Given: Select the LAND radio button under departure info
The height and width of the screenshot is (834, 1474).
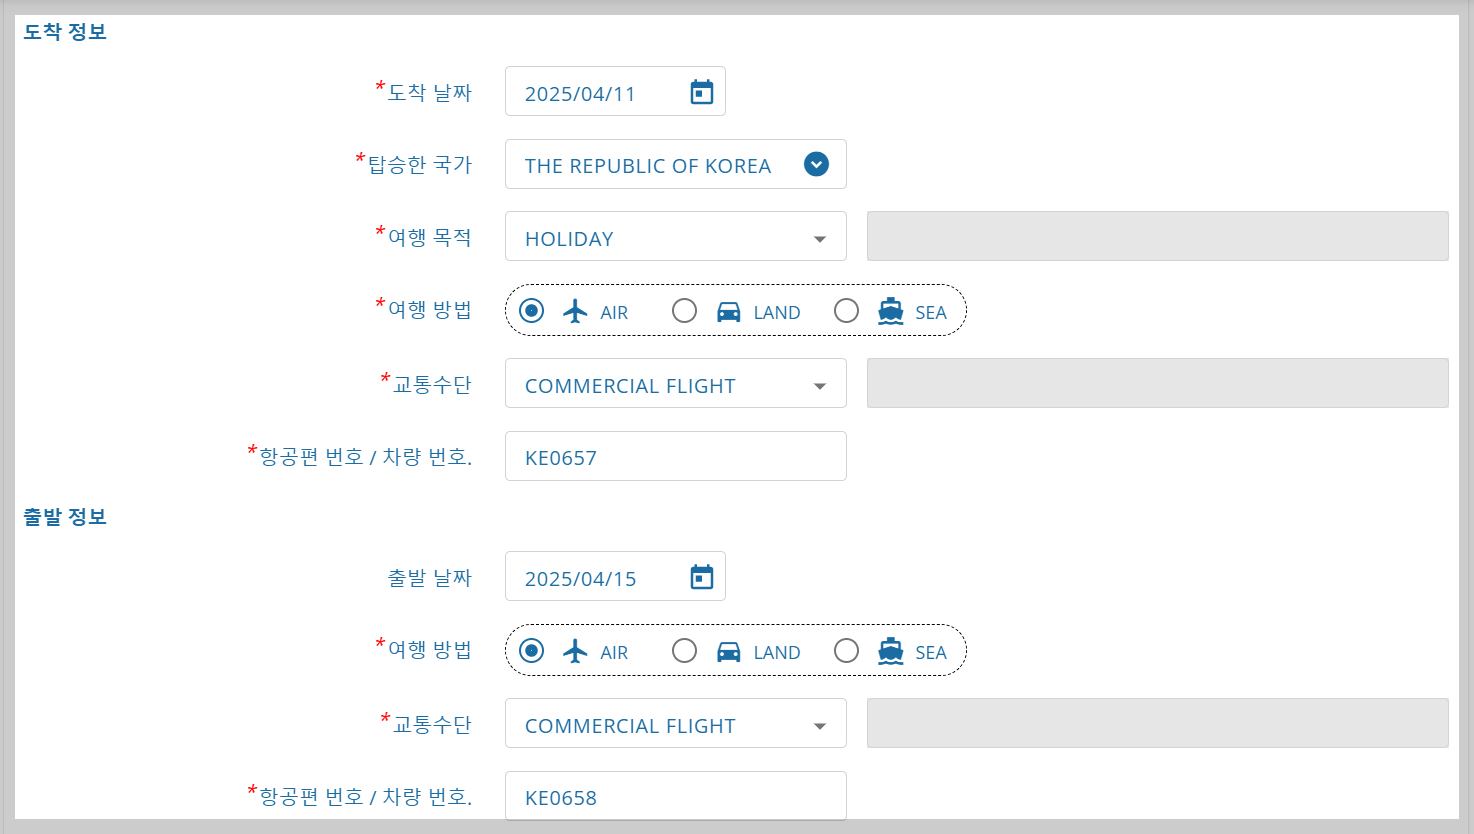Looking at the screenshot, I should (x=684, y=651).
